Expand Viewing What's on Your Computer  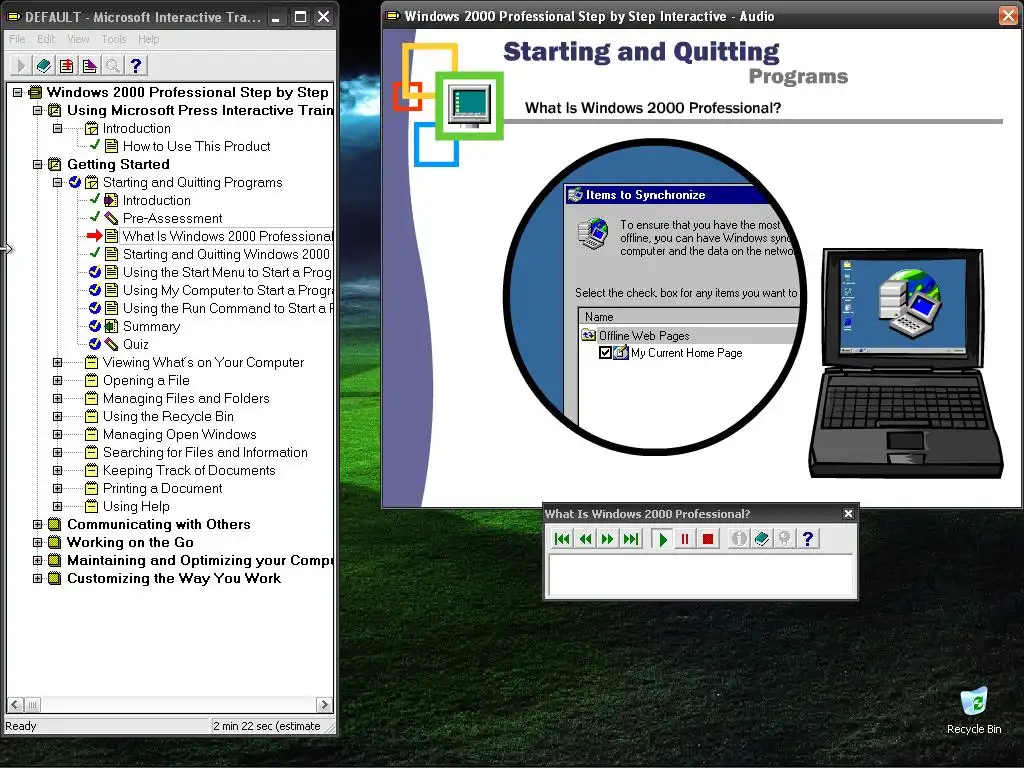(x=57, y=362)
